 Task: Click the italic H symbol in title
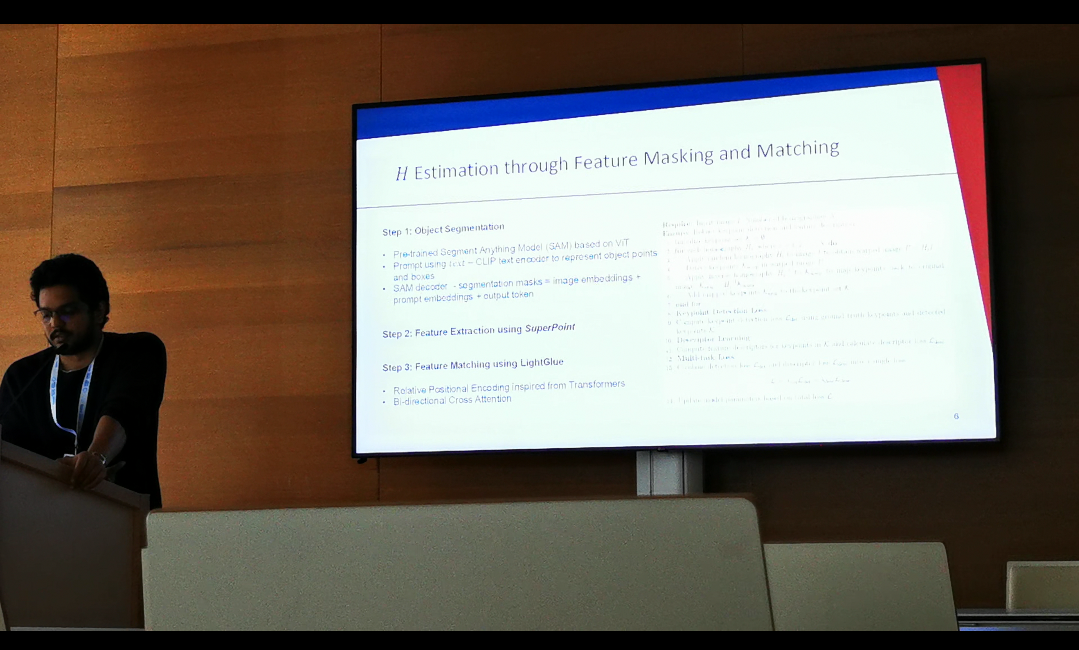401,173
